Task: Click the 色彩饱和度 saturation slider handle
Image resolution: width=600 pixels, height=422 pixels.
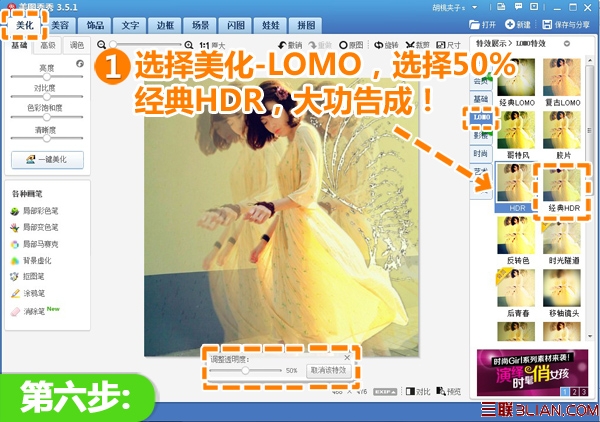Action: pyautogui.click(x=47, y=117)
